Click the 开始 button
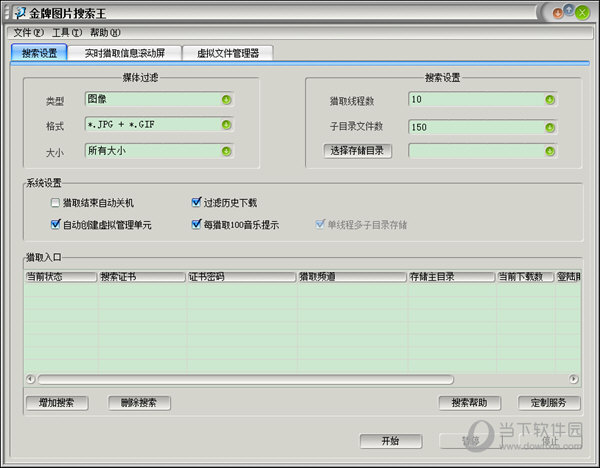Image resolution: width=600 pixels, height=468 pixels. pos(390,440)
